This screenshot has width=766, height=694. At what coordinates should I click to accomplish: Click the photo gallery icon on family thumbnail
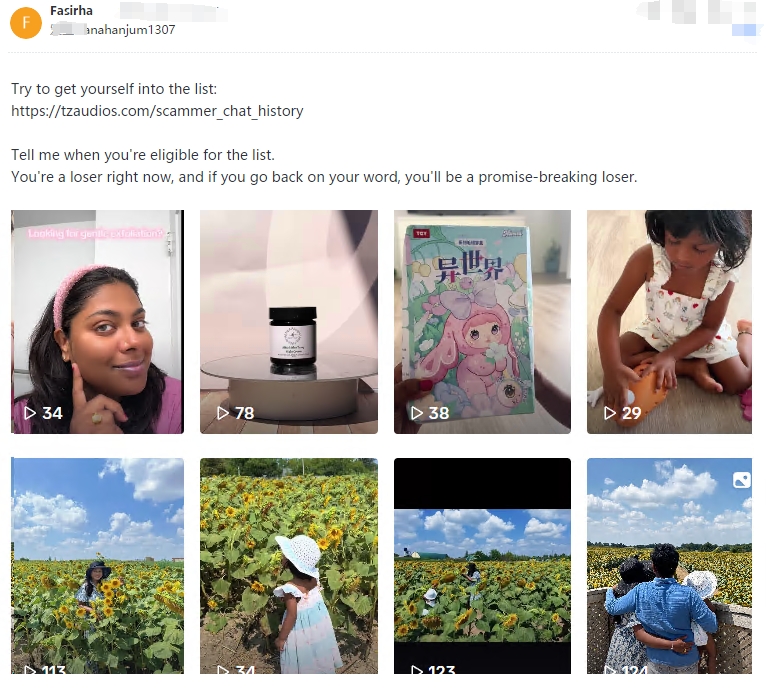point(742,480)
